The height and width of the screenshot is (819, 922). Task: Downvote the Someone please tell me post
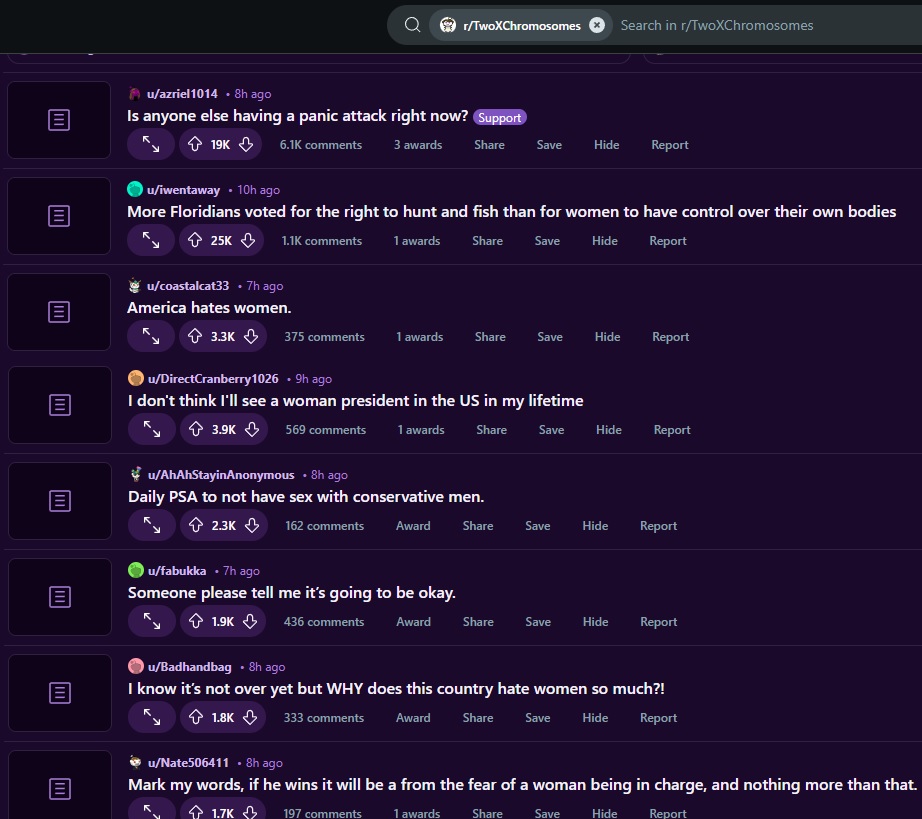click(x=250, y=621)
